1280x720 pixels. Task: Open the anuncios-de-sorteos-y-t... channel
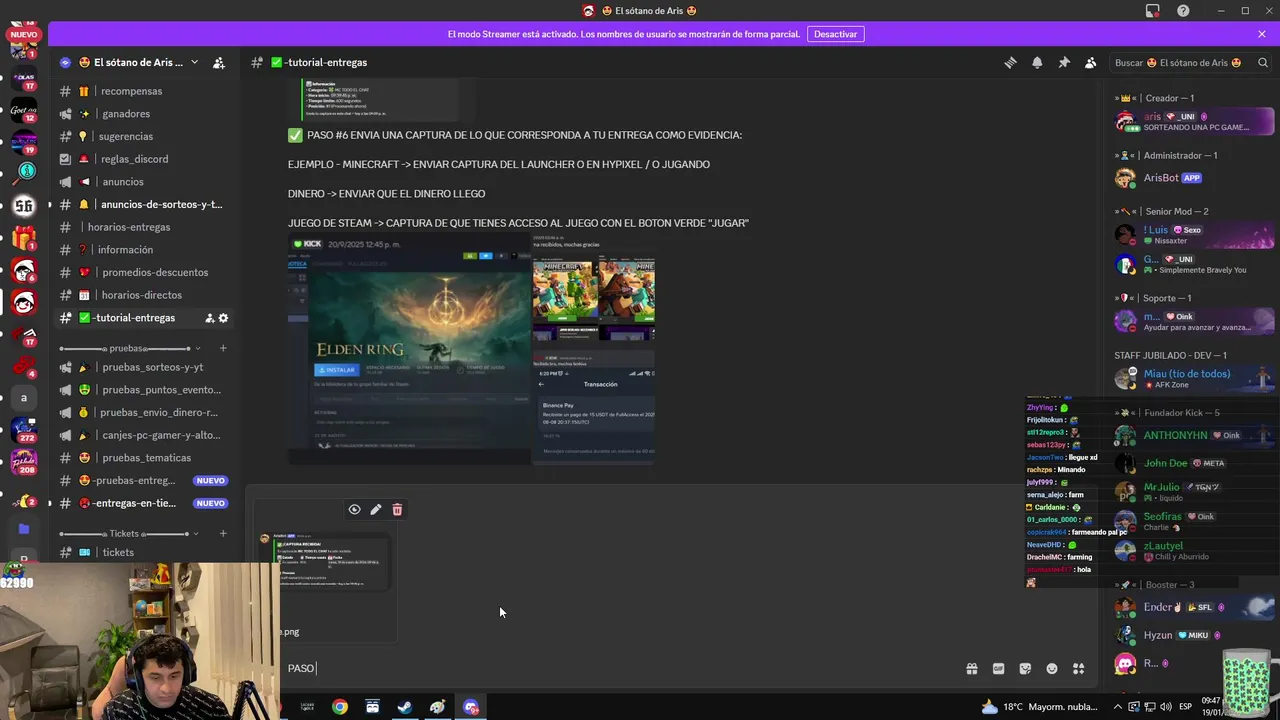pos(145,204)
